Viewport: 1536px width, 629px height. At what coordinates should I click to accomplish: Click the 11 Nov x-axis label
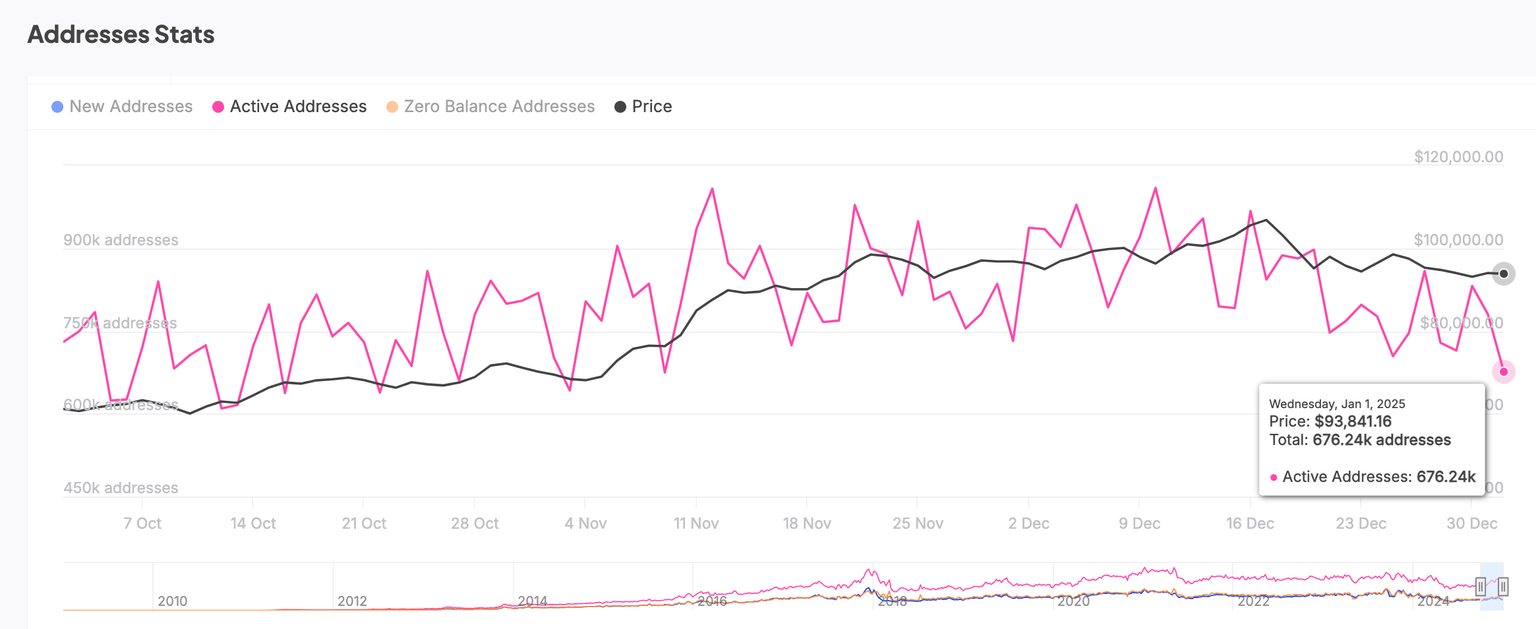point(696,523)
